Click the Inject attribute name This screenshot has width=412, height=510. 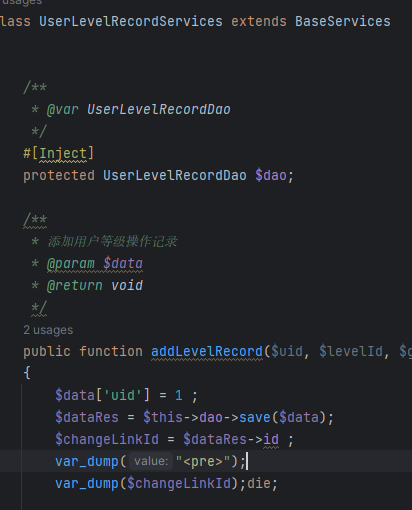pyautogui.click(x=63, y=154)
